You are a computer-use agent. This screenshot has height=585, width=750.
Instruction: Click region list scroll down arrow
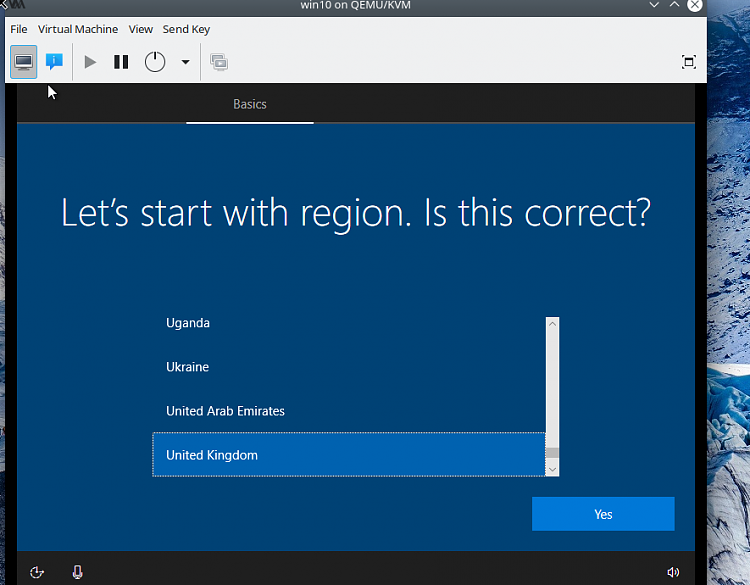tap(552, 469)
